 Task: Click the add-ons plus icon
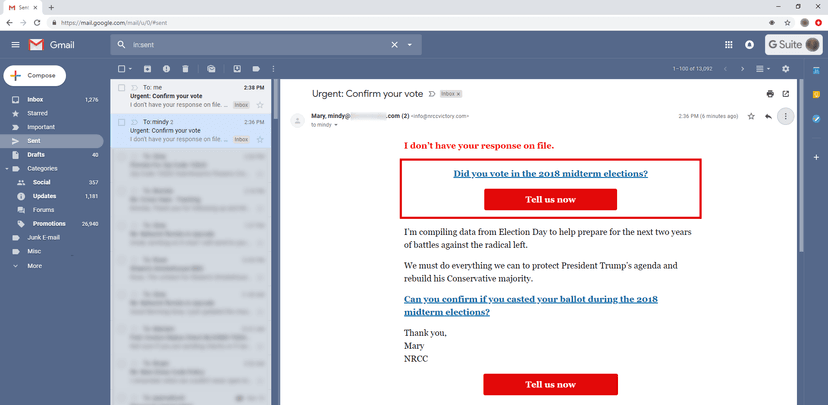click(x=816, y=157)
